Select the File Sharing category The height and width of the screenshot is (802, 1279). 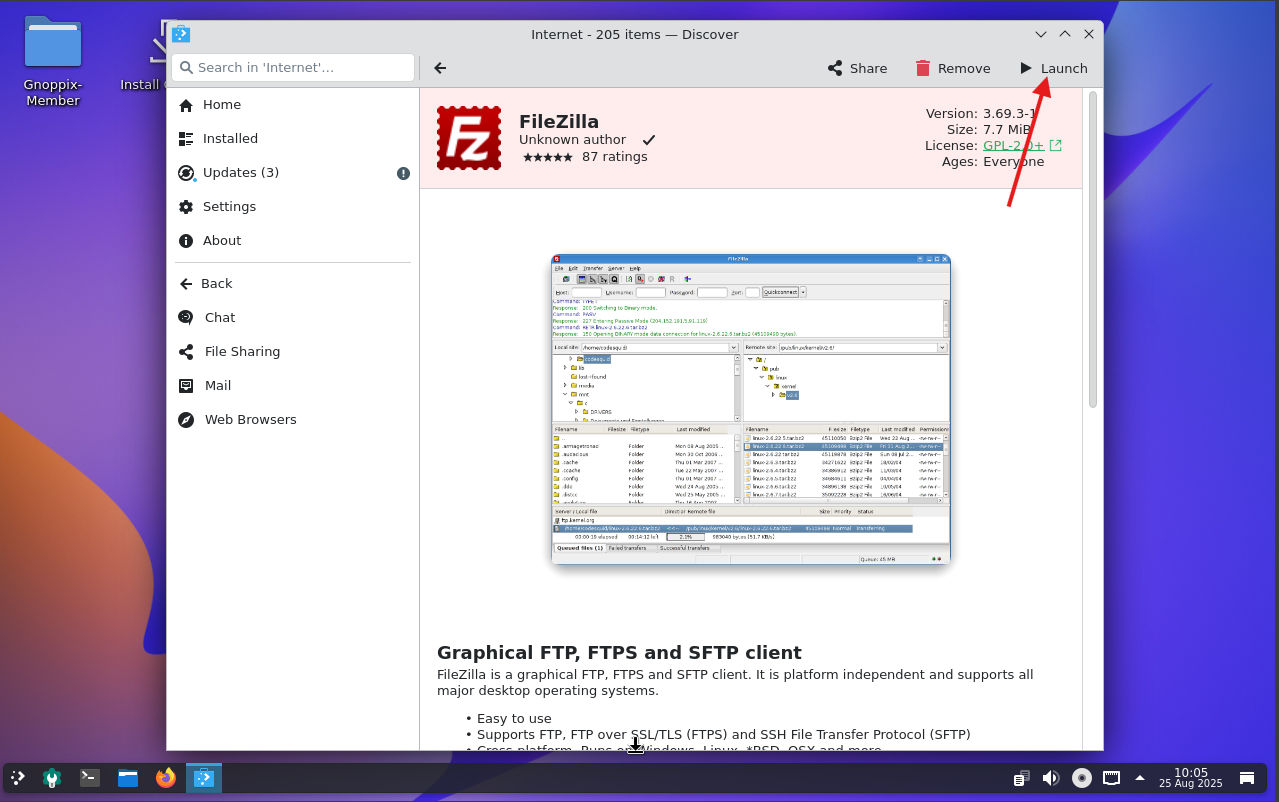[x=242, y=352]
